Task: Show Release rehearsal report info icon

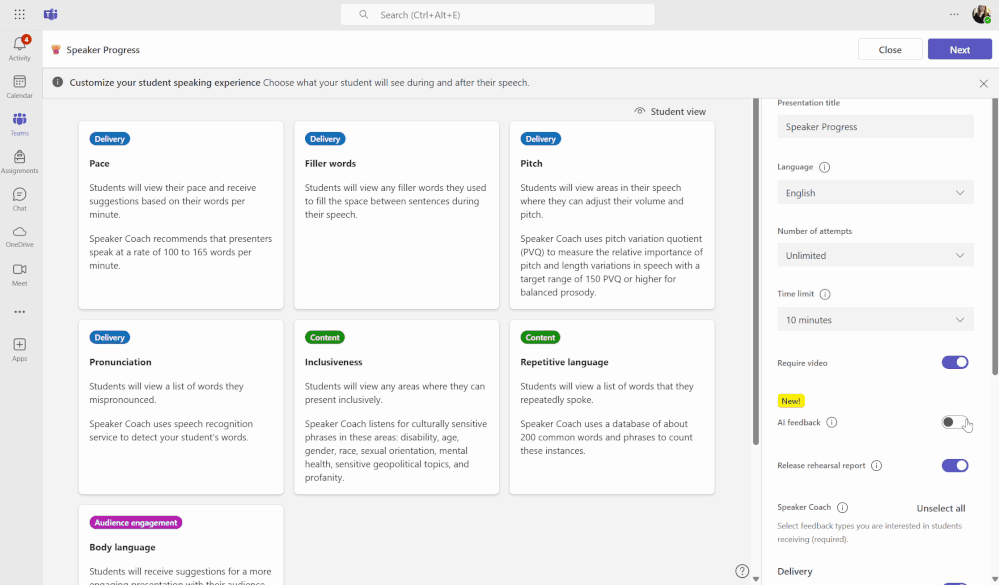Action: click(x=877, y=466)
